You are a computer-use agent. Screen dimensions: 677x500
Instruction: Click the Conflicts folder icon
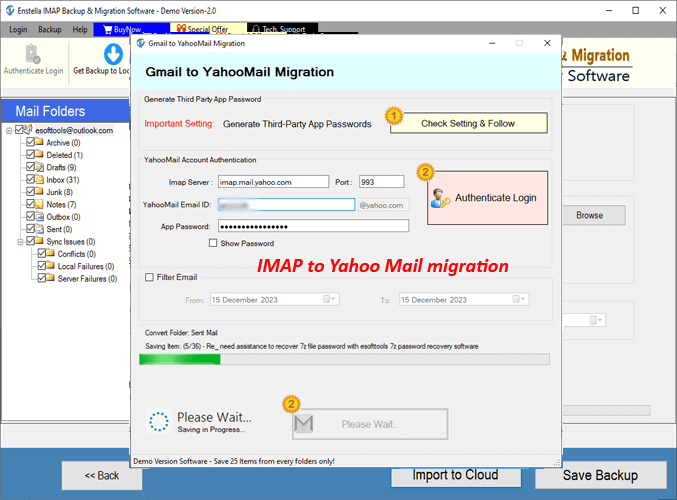(51, 253)
